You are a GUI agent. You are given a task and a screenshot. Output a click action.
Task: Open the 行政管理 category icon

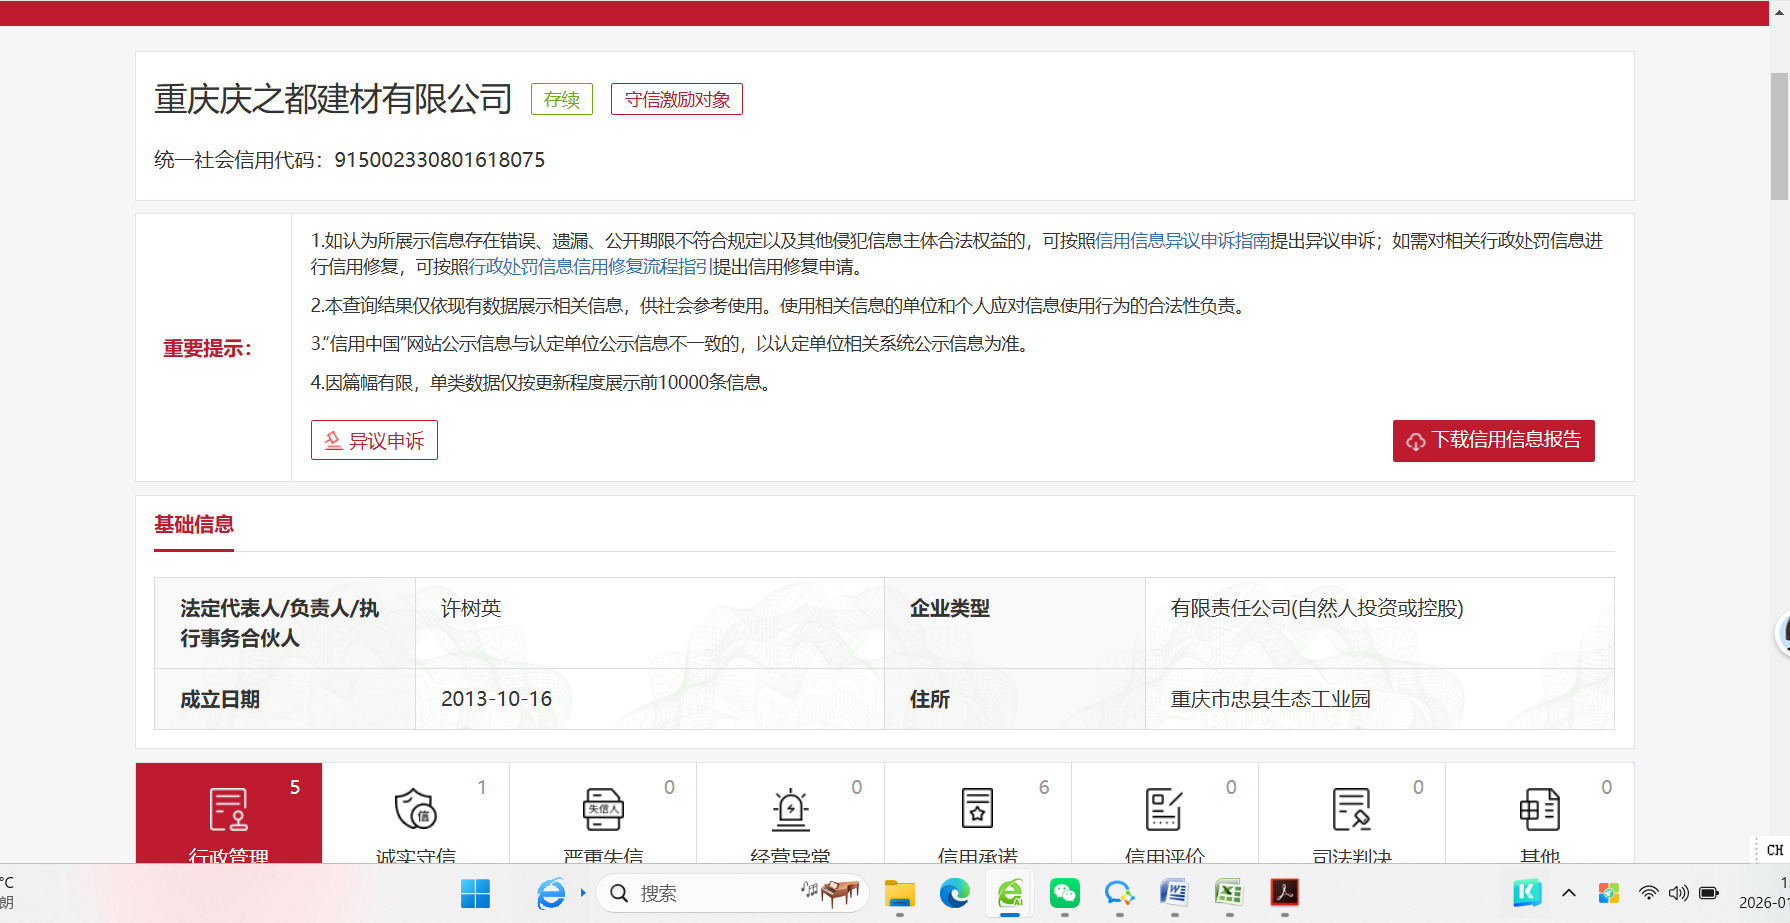coord(228,810)
